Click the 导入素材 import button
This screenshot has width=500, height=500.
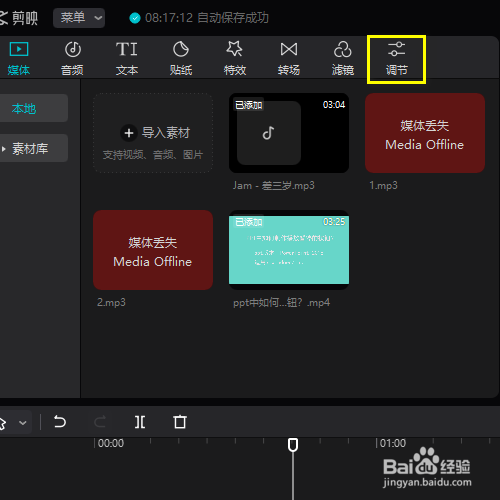(x=153, y=133)
